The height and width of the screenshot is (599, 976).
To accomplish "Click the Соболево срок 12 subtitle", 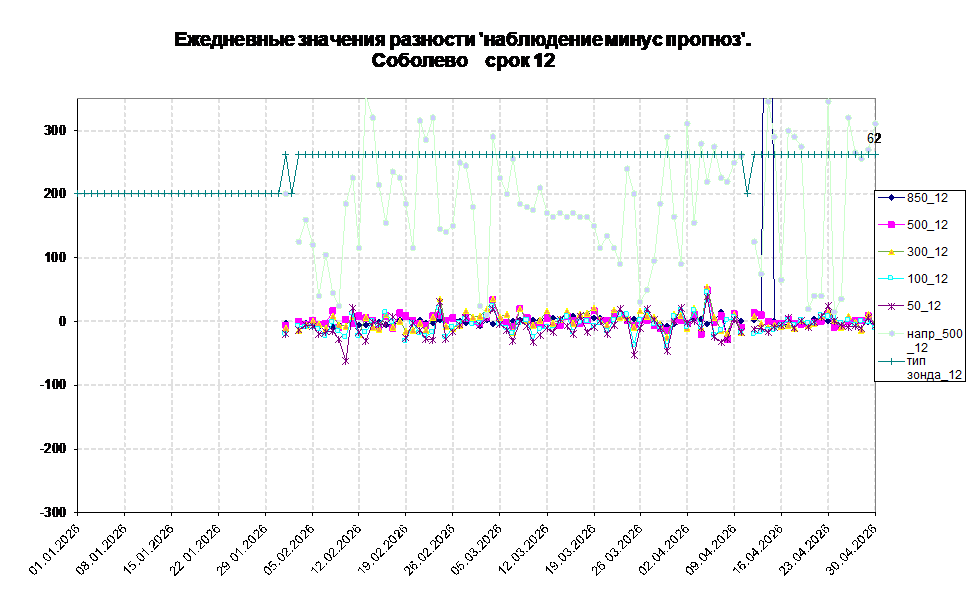I will click(x=463, y=61).
